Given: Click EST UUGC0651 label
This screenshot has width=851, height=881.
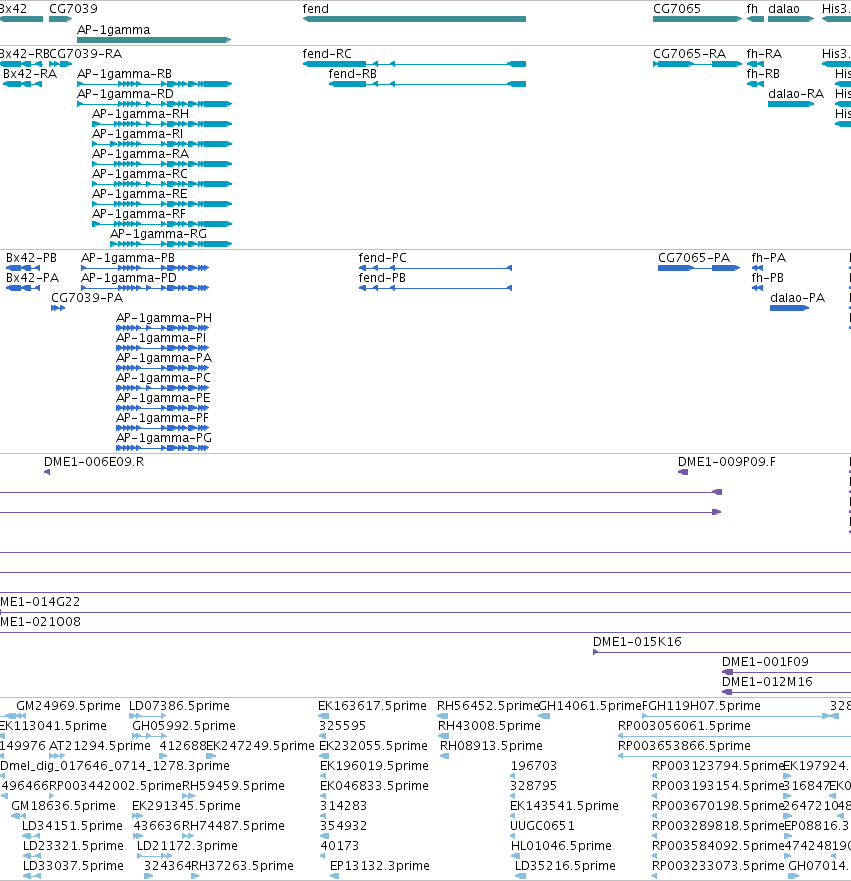Looking at the screenshot, I should click(542, 826).
